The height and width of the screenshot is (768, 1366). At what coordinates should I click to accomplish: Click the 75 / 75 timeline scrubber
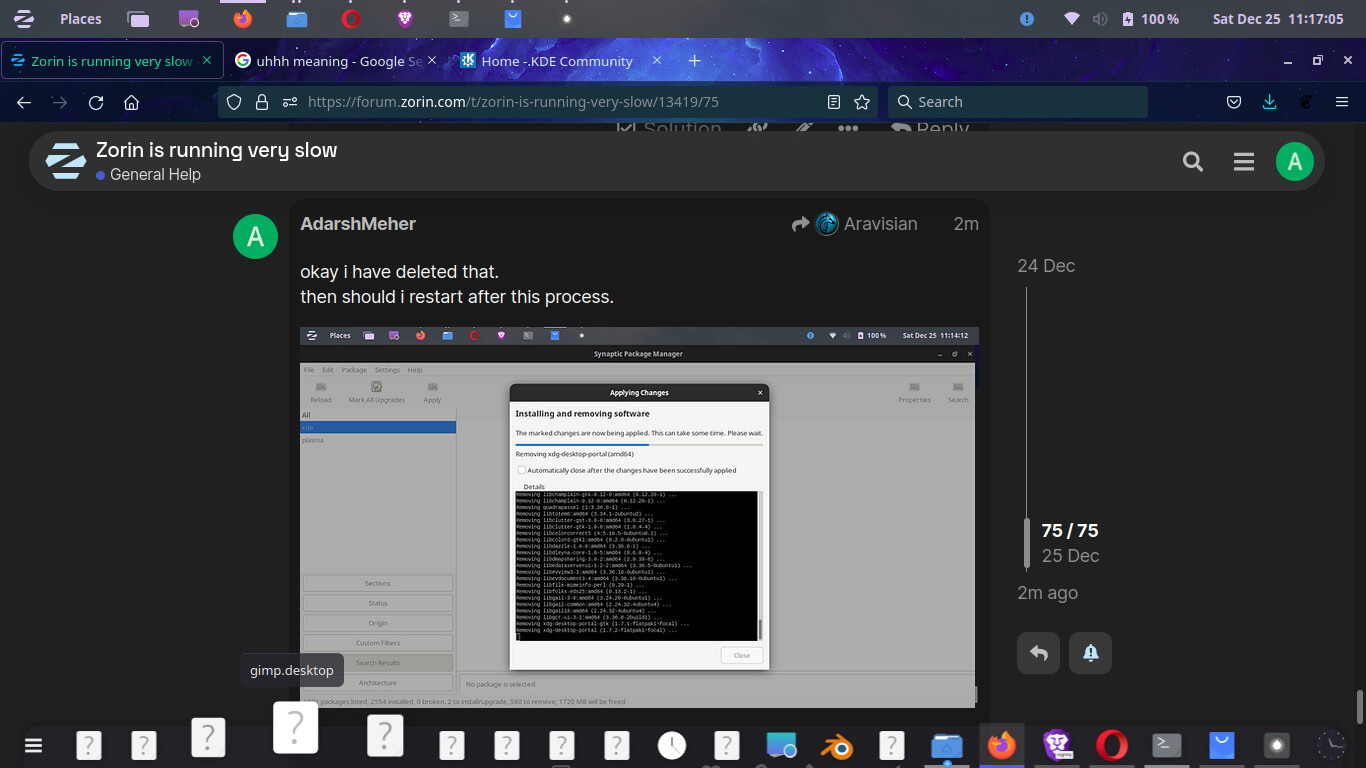click(x=1069, y=531)
